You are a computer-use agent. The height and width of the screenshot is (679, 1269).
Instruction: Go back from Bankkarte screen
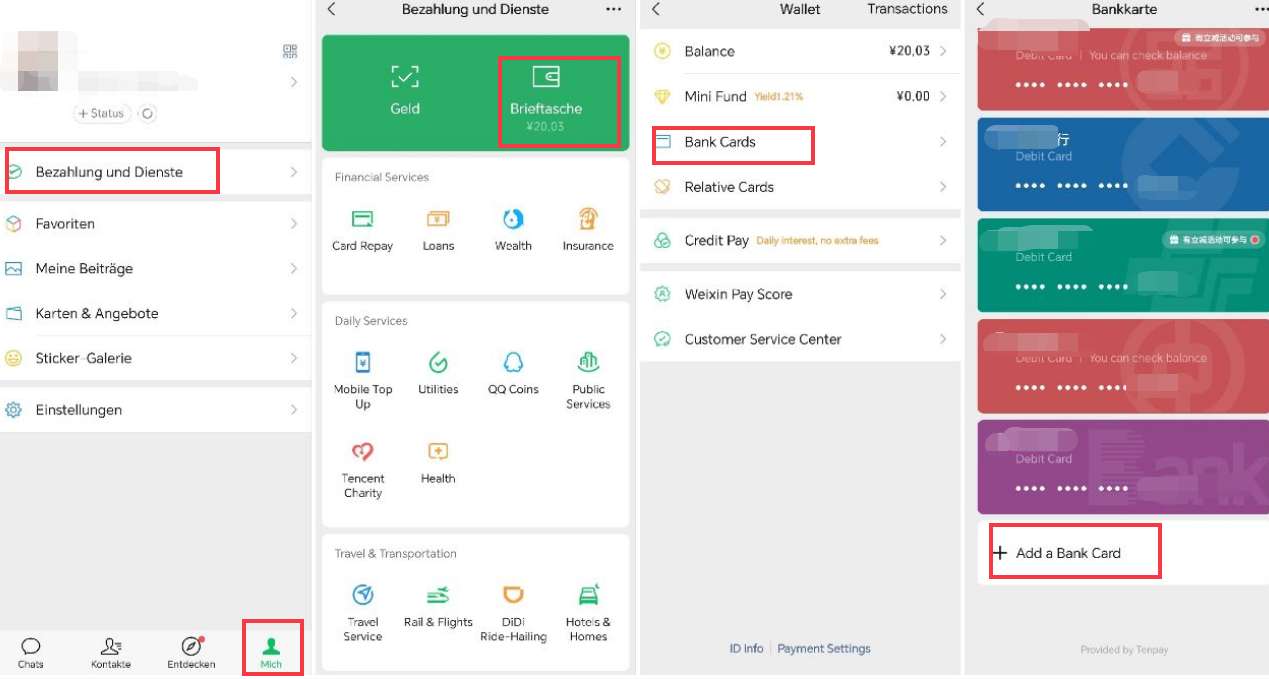click(981, 9)
